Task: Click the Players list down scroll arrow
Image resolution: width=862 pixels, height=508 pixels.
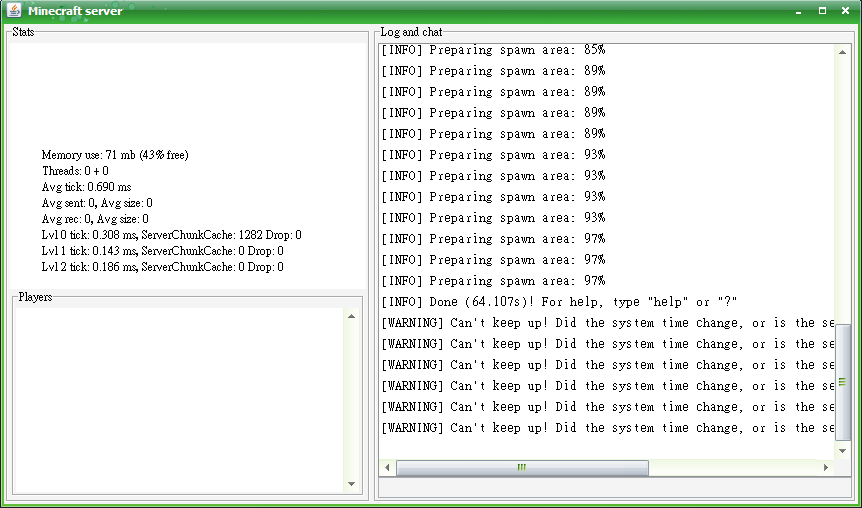Action: (351, 484)
